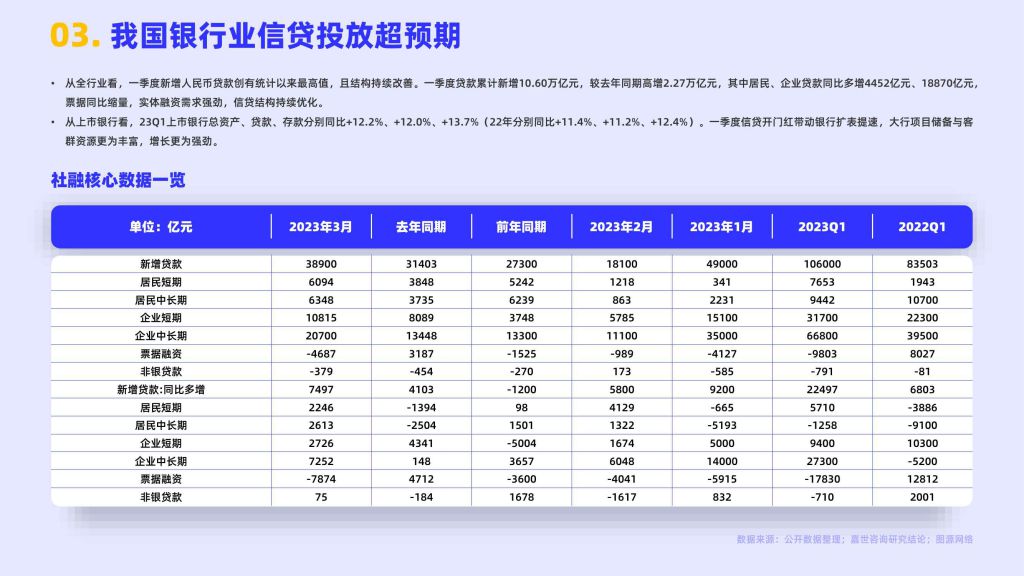Click the slide title 我国银行业信贷投放超预期
The image size is (1024, 576).
[x=285, y=35]
